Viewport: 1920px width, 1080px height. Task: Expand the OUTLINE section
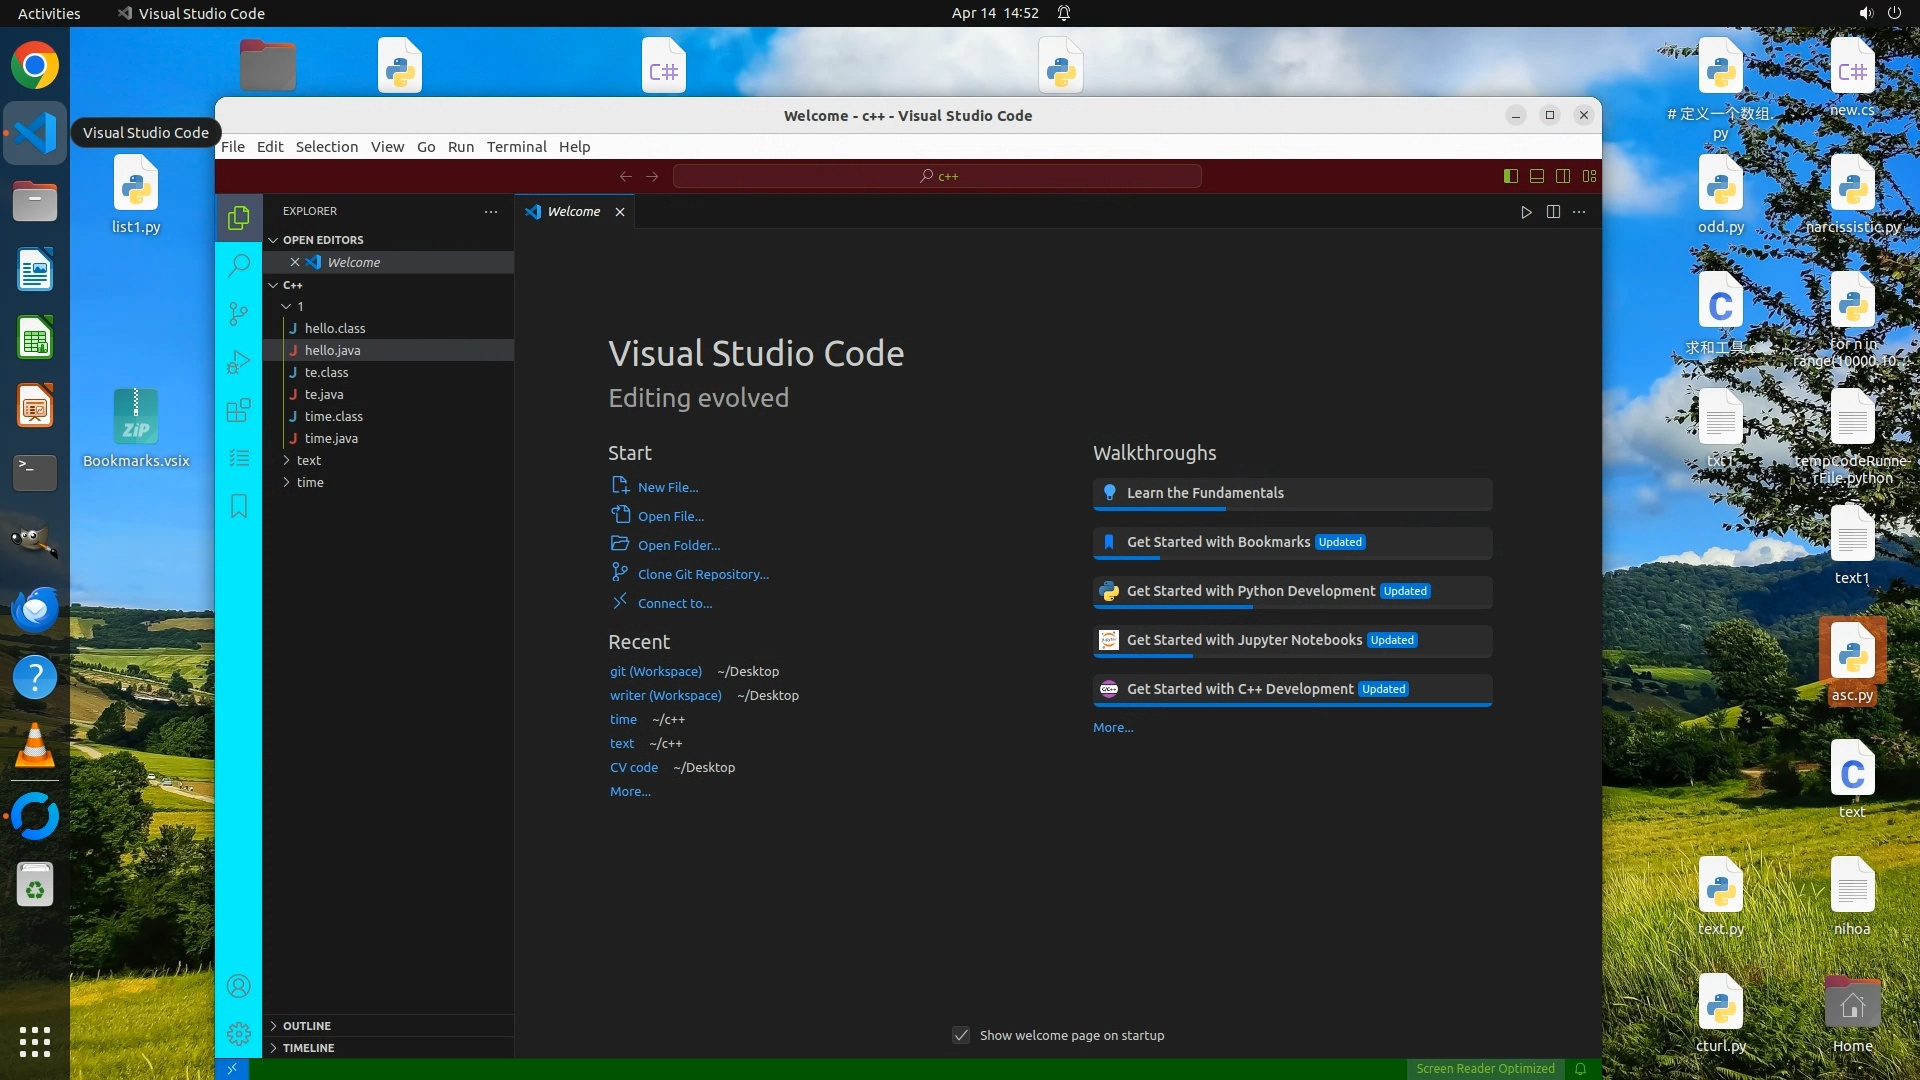306,1026
